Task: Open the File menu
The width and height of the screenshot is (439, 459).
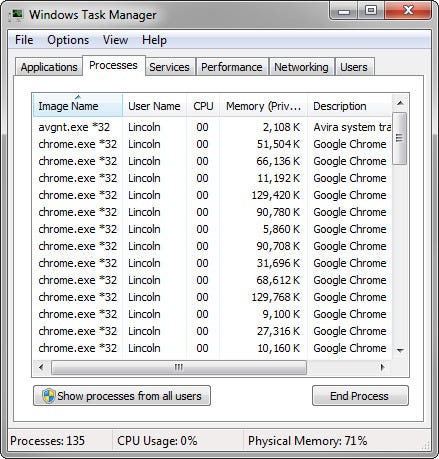Action: pyautogui.click(x=24, y=40)
